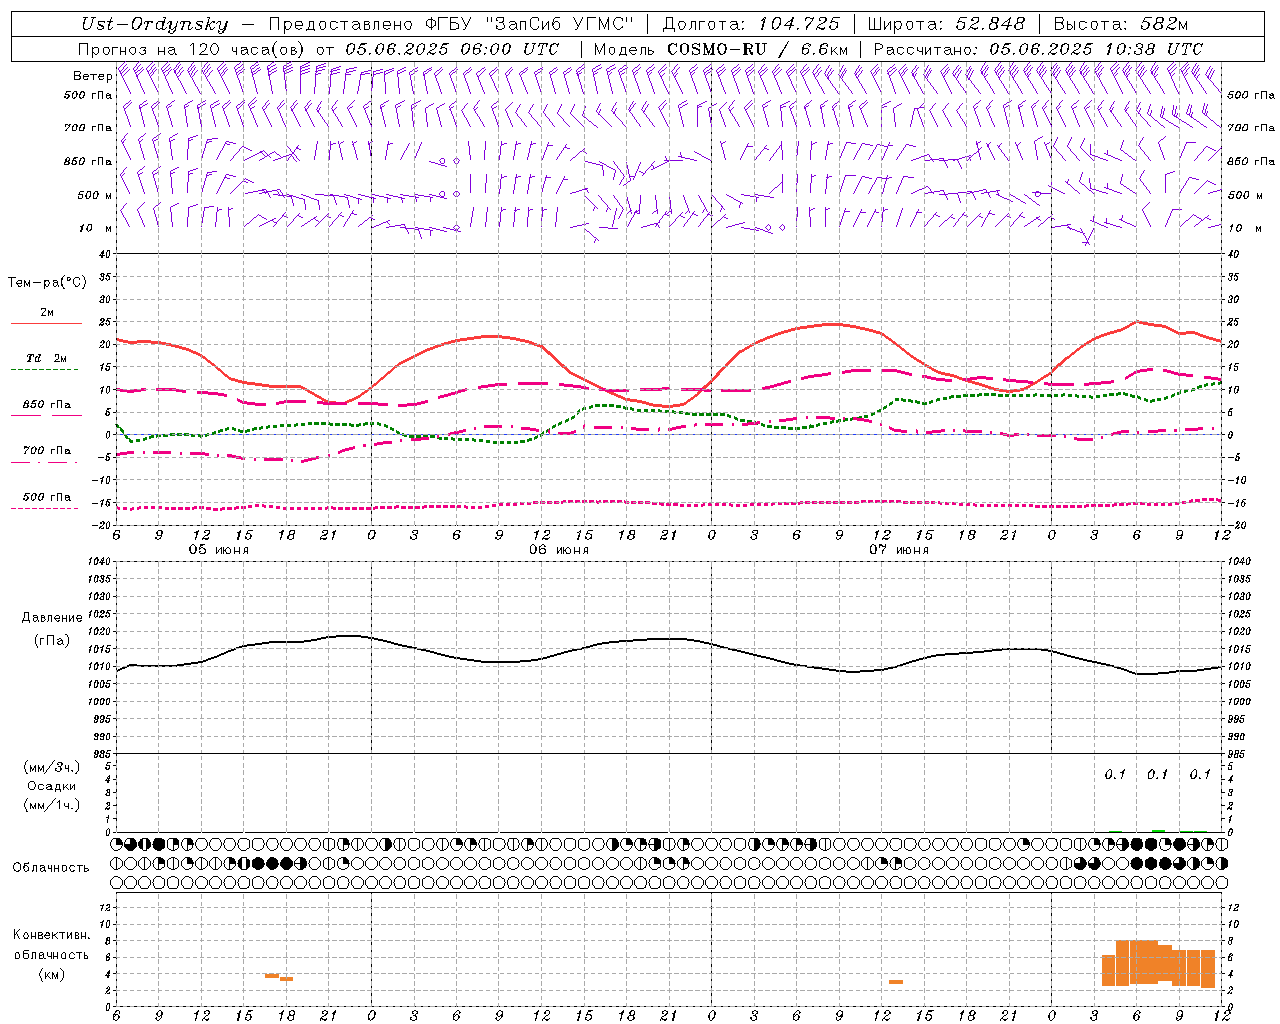Click the Давление pressure panel label
Image resolution: width=1280 pixels, height=1024 pixels.
[x=52, y=618]
